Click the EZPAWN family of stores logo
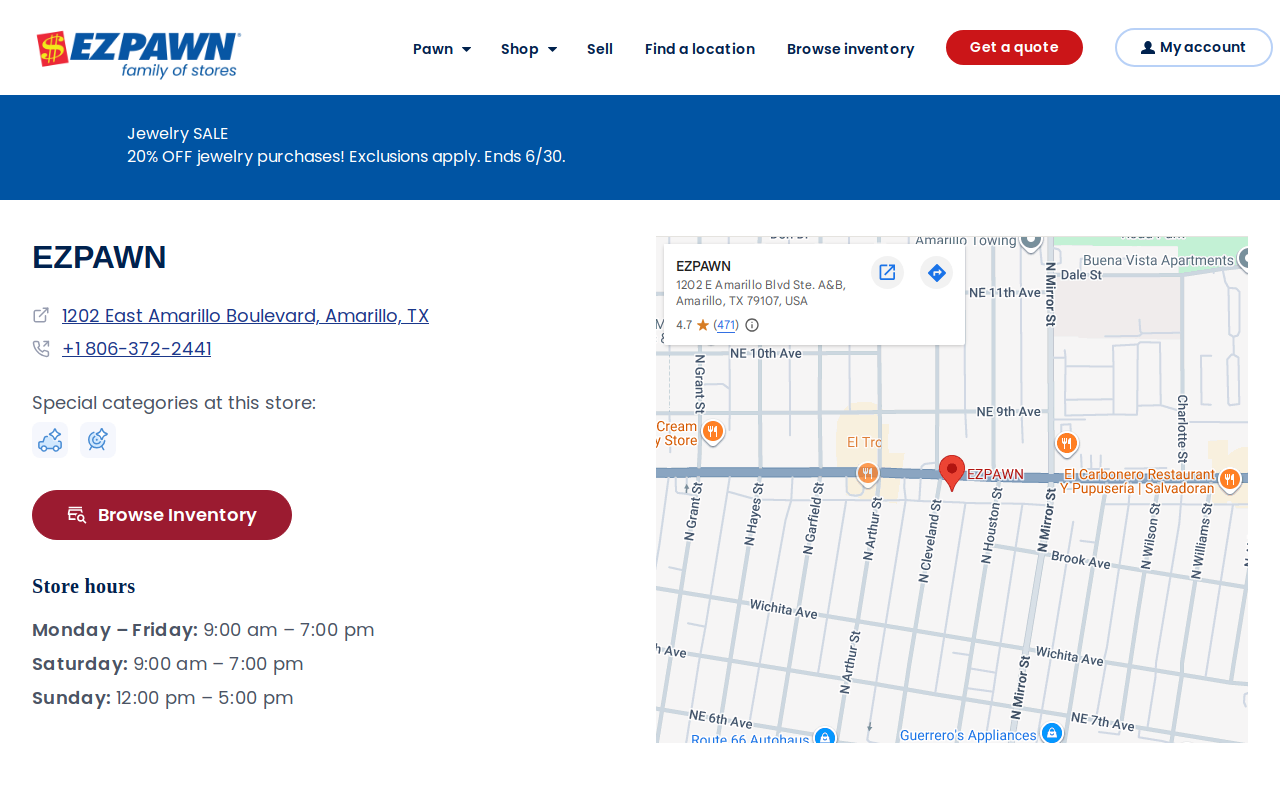The width and height of the screenshot is (1280, 800). [x=138, y=54]
